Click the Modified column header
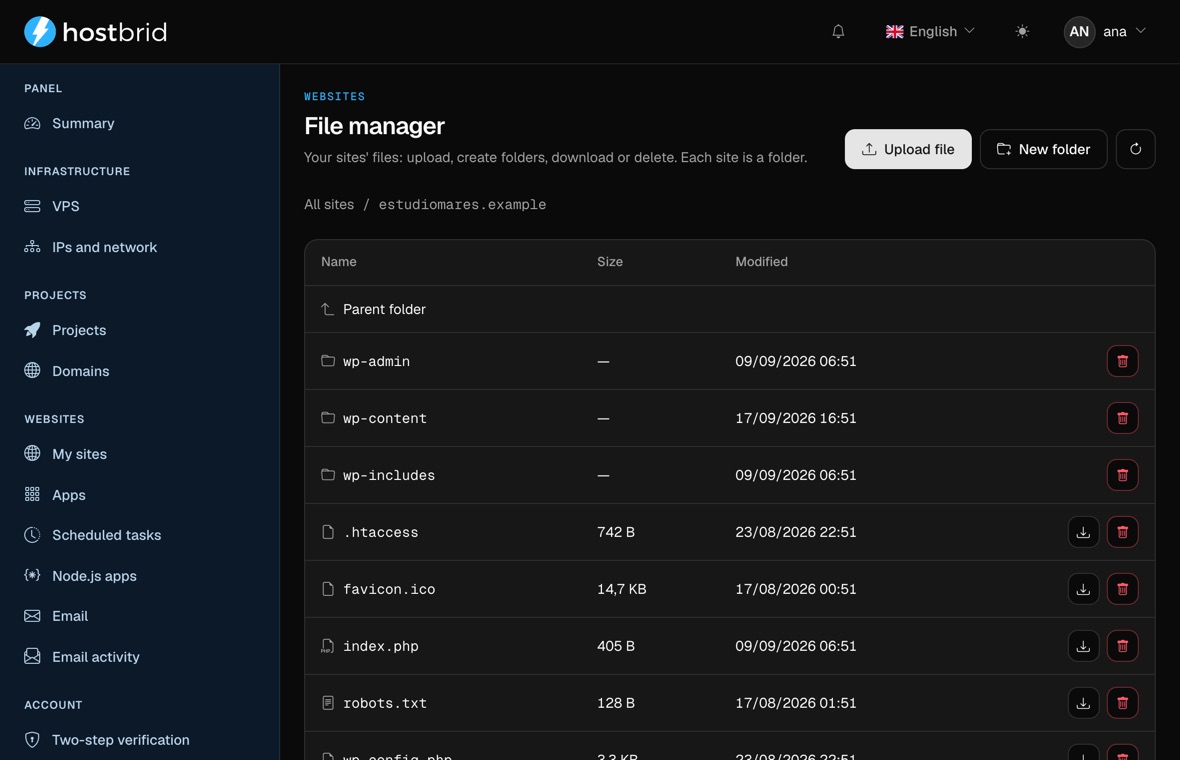 tap(761, 262)
